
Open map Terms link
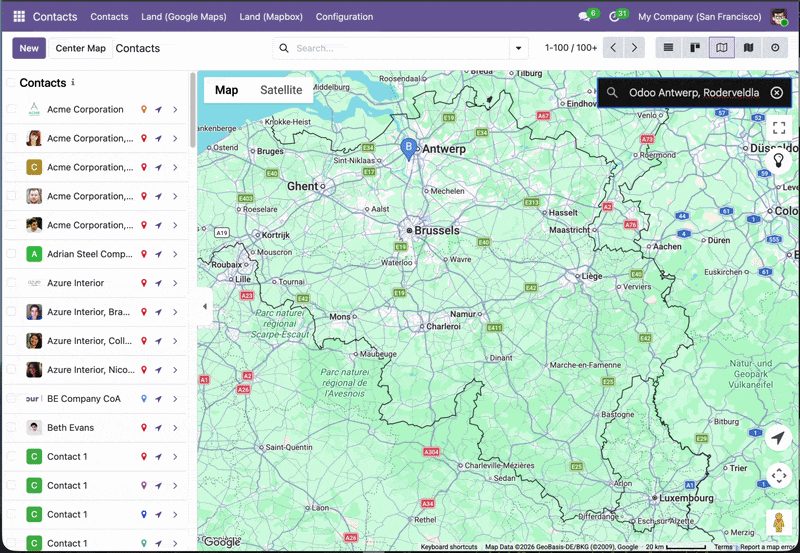723,547
